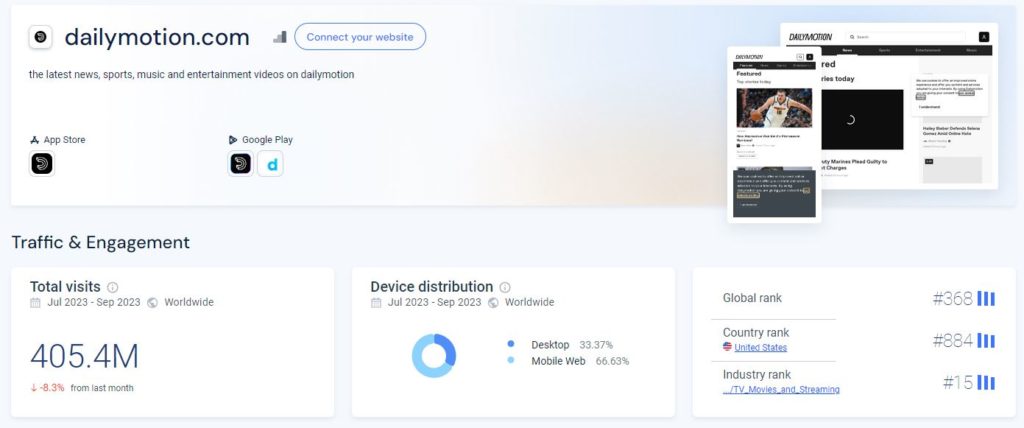Click the globe icon under Device distribution
Screen dimensions: 1024x428
493,303
